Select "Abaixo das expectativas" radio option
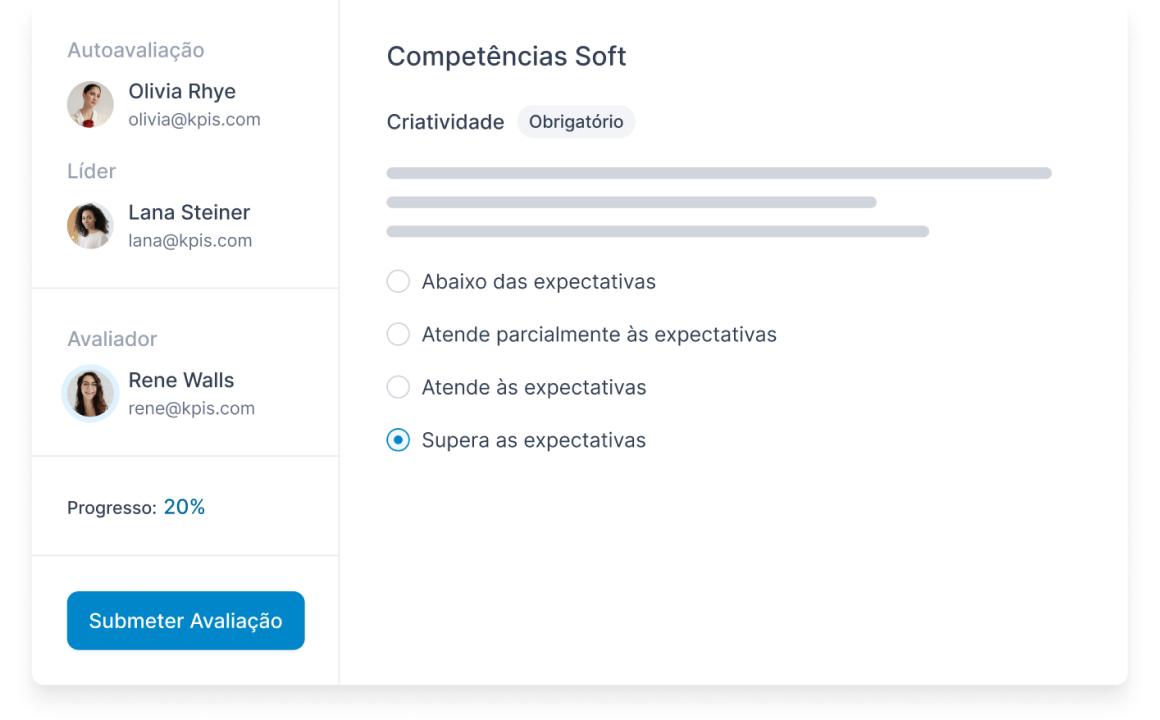The image size is (1160, 720). tap(398, 281)
